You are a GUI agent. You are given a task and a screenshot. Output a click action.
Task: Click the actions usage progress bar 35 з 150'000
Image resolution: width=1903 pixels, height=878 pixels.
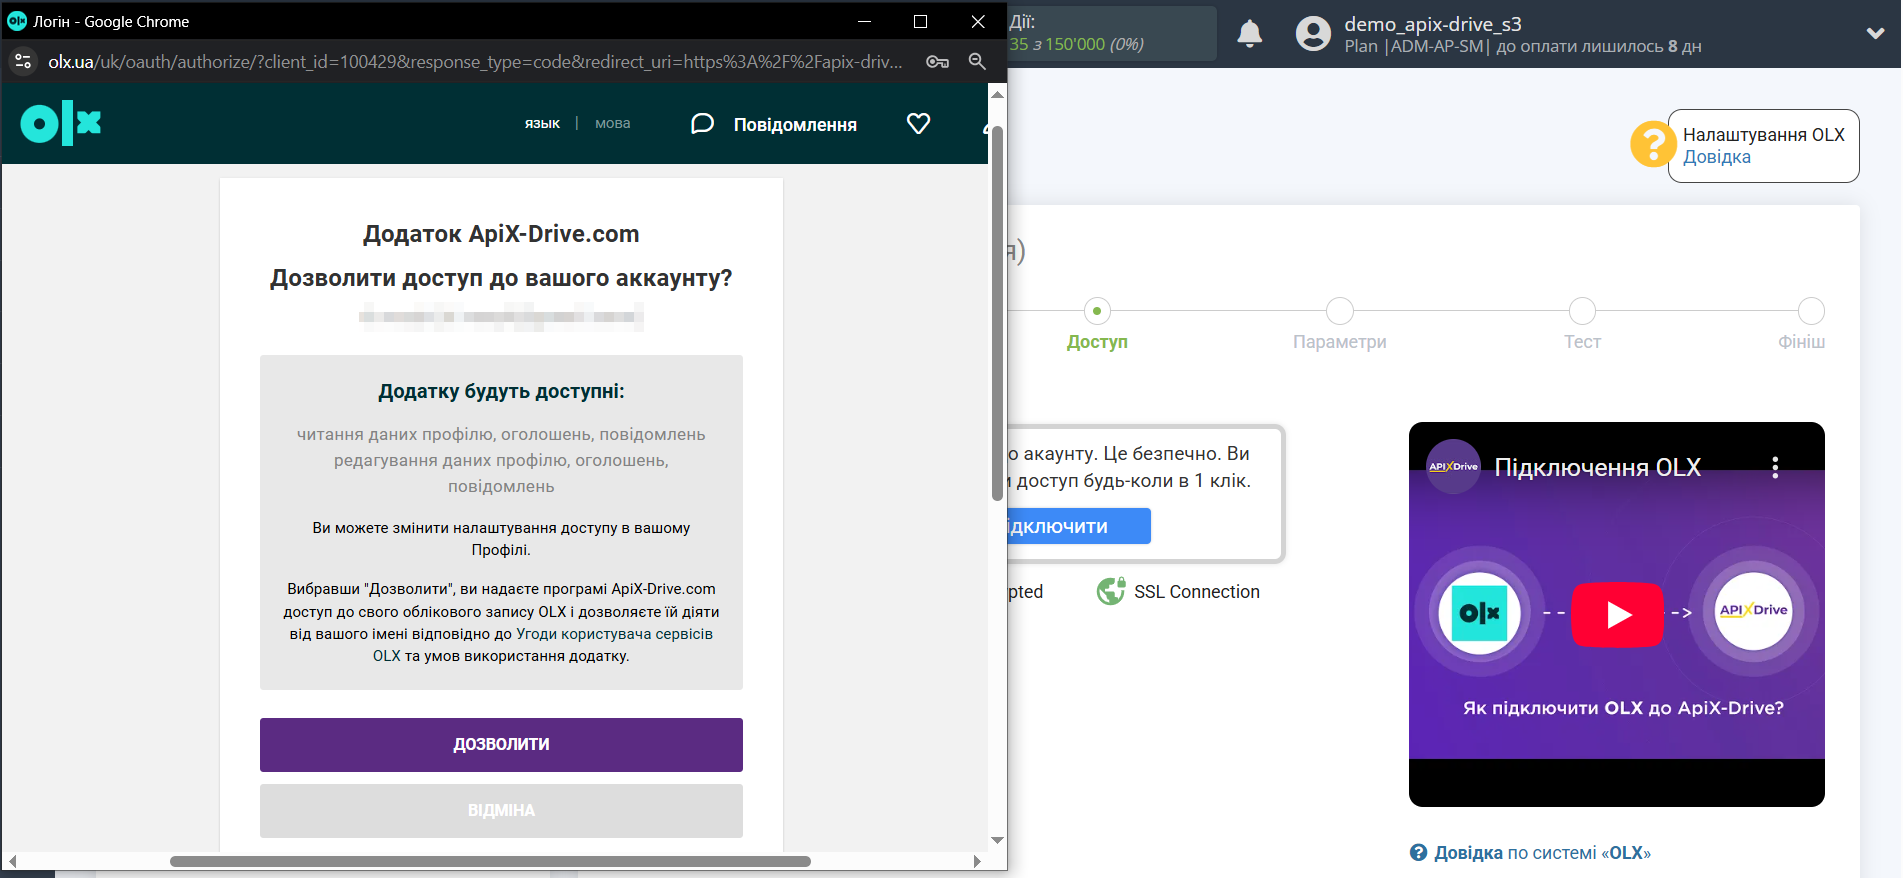pyautogui.click(x=1111, y=34)
